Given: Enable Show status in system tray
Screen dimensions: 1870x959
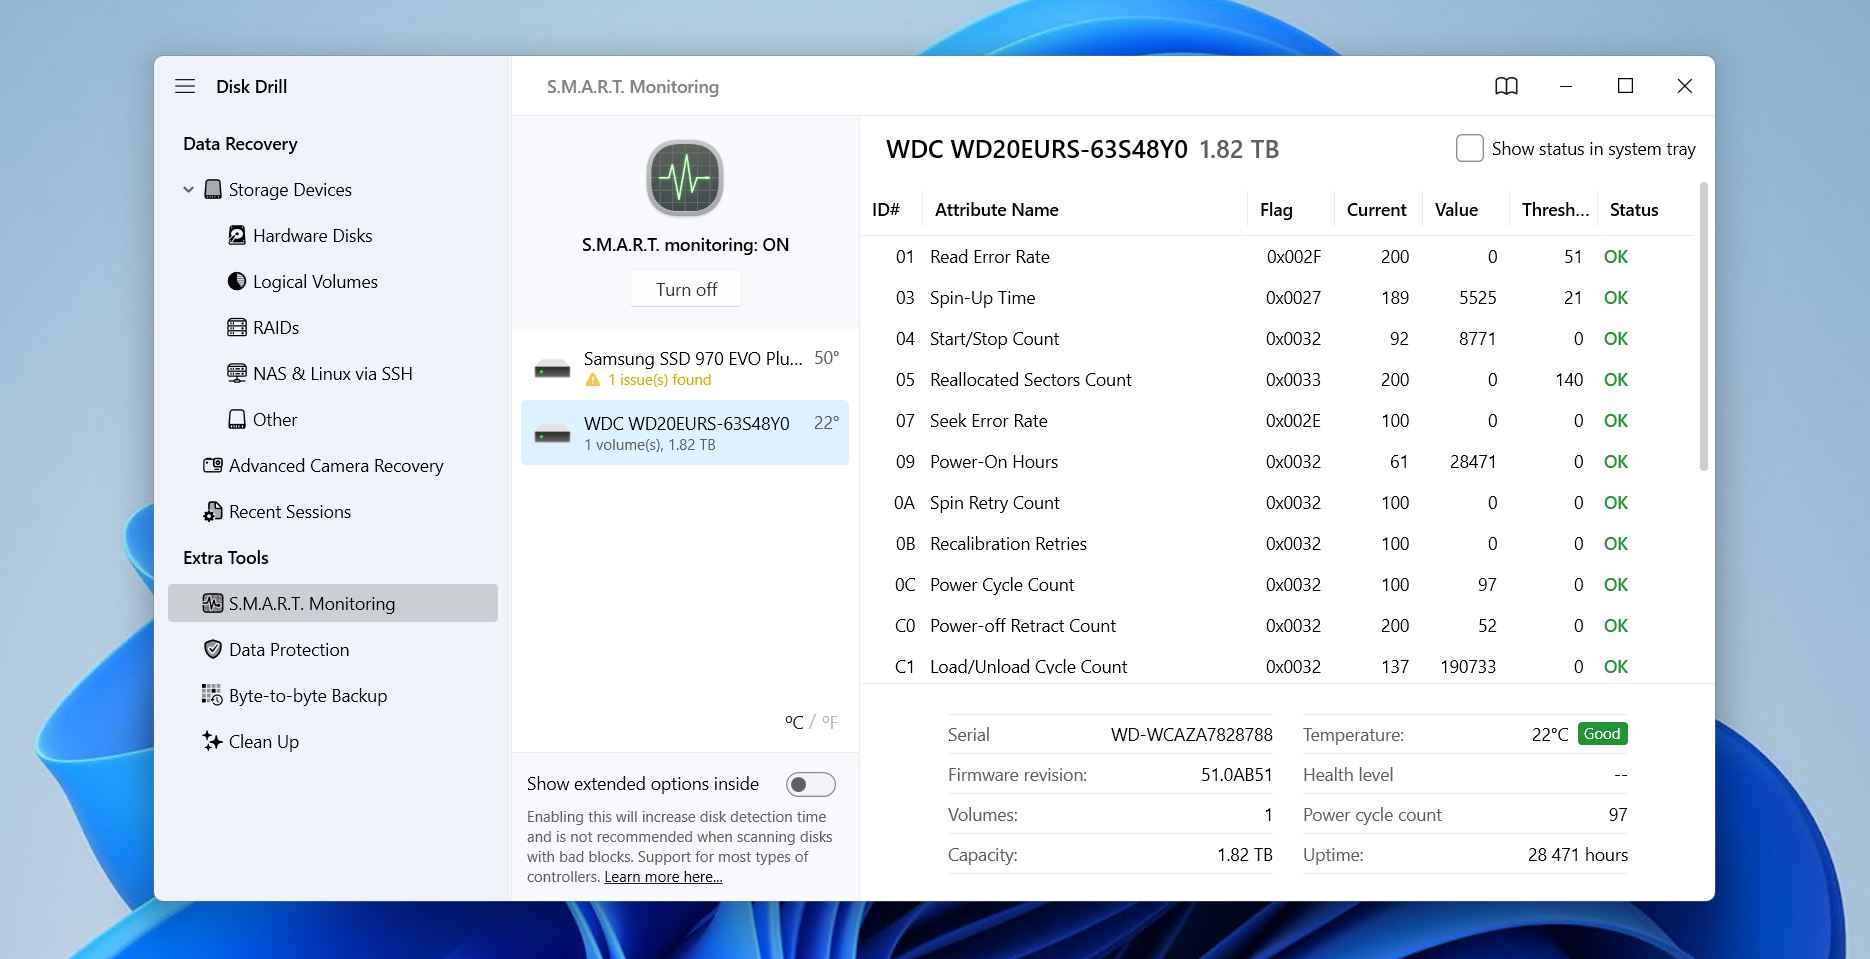Looking at the screenshot, I should [x=1469, y=148].
